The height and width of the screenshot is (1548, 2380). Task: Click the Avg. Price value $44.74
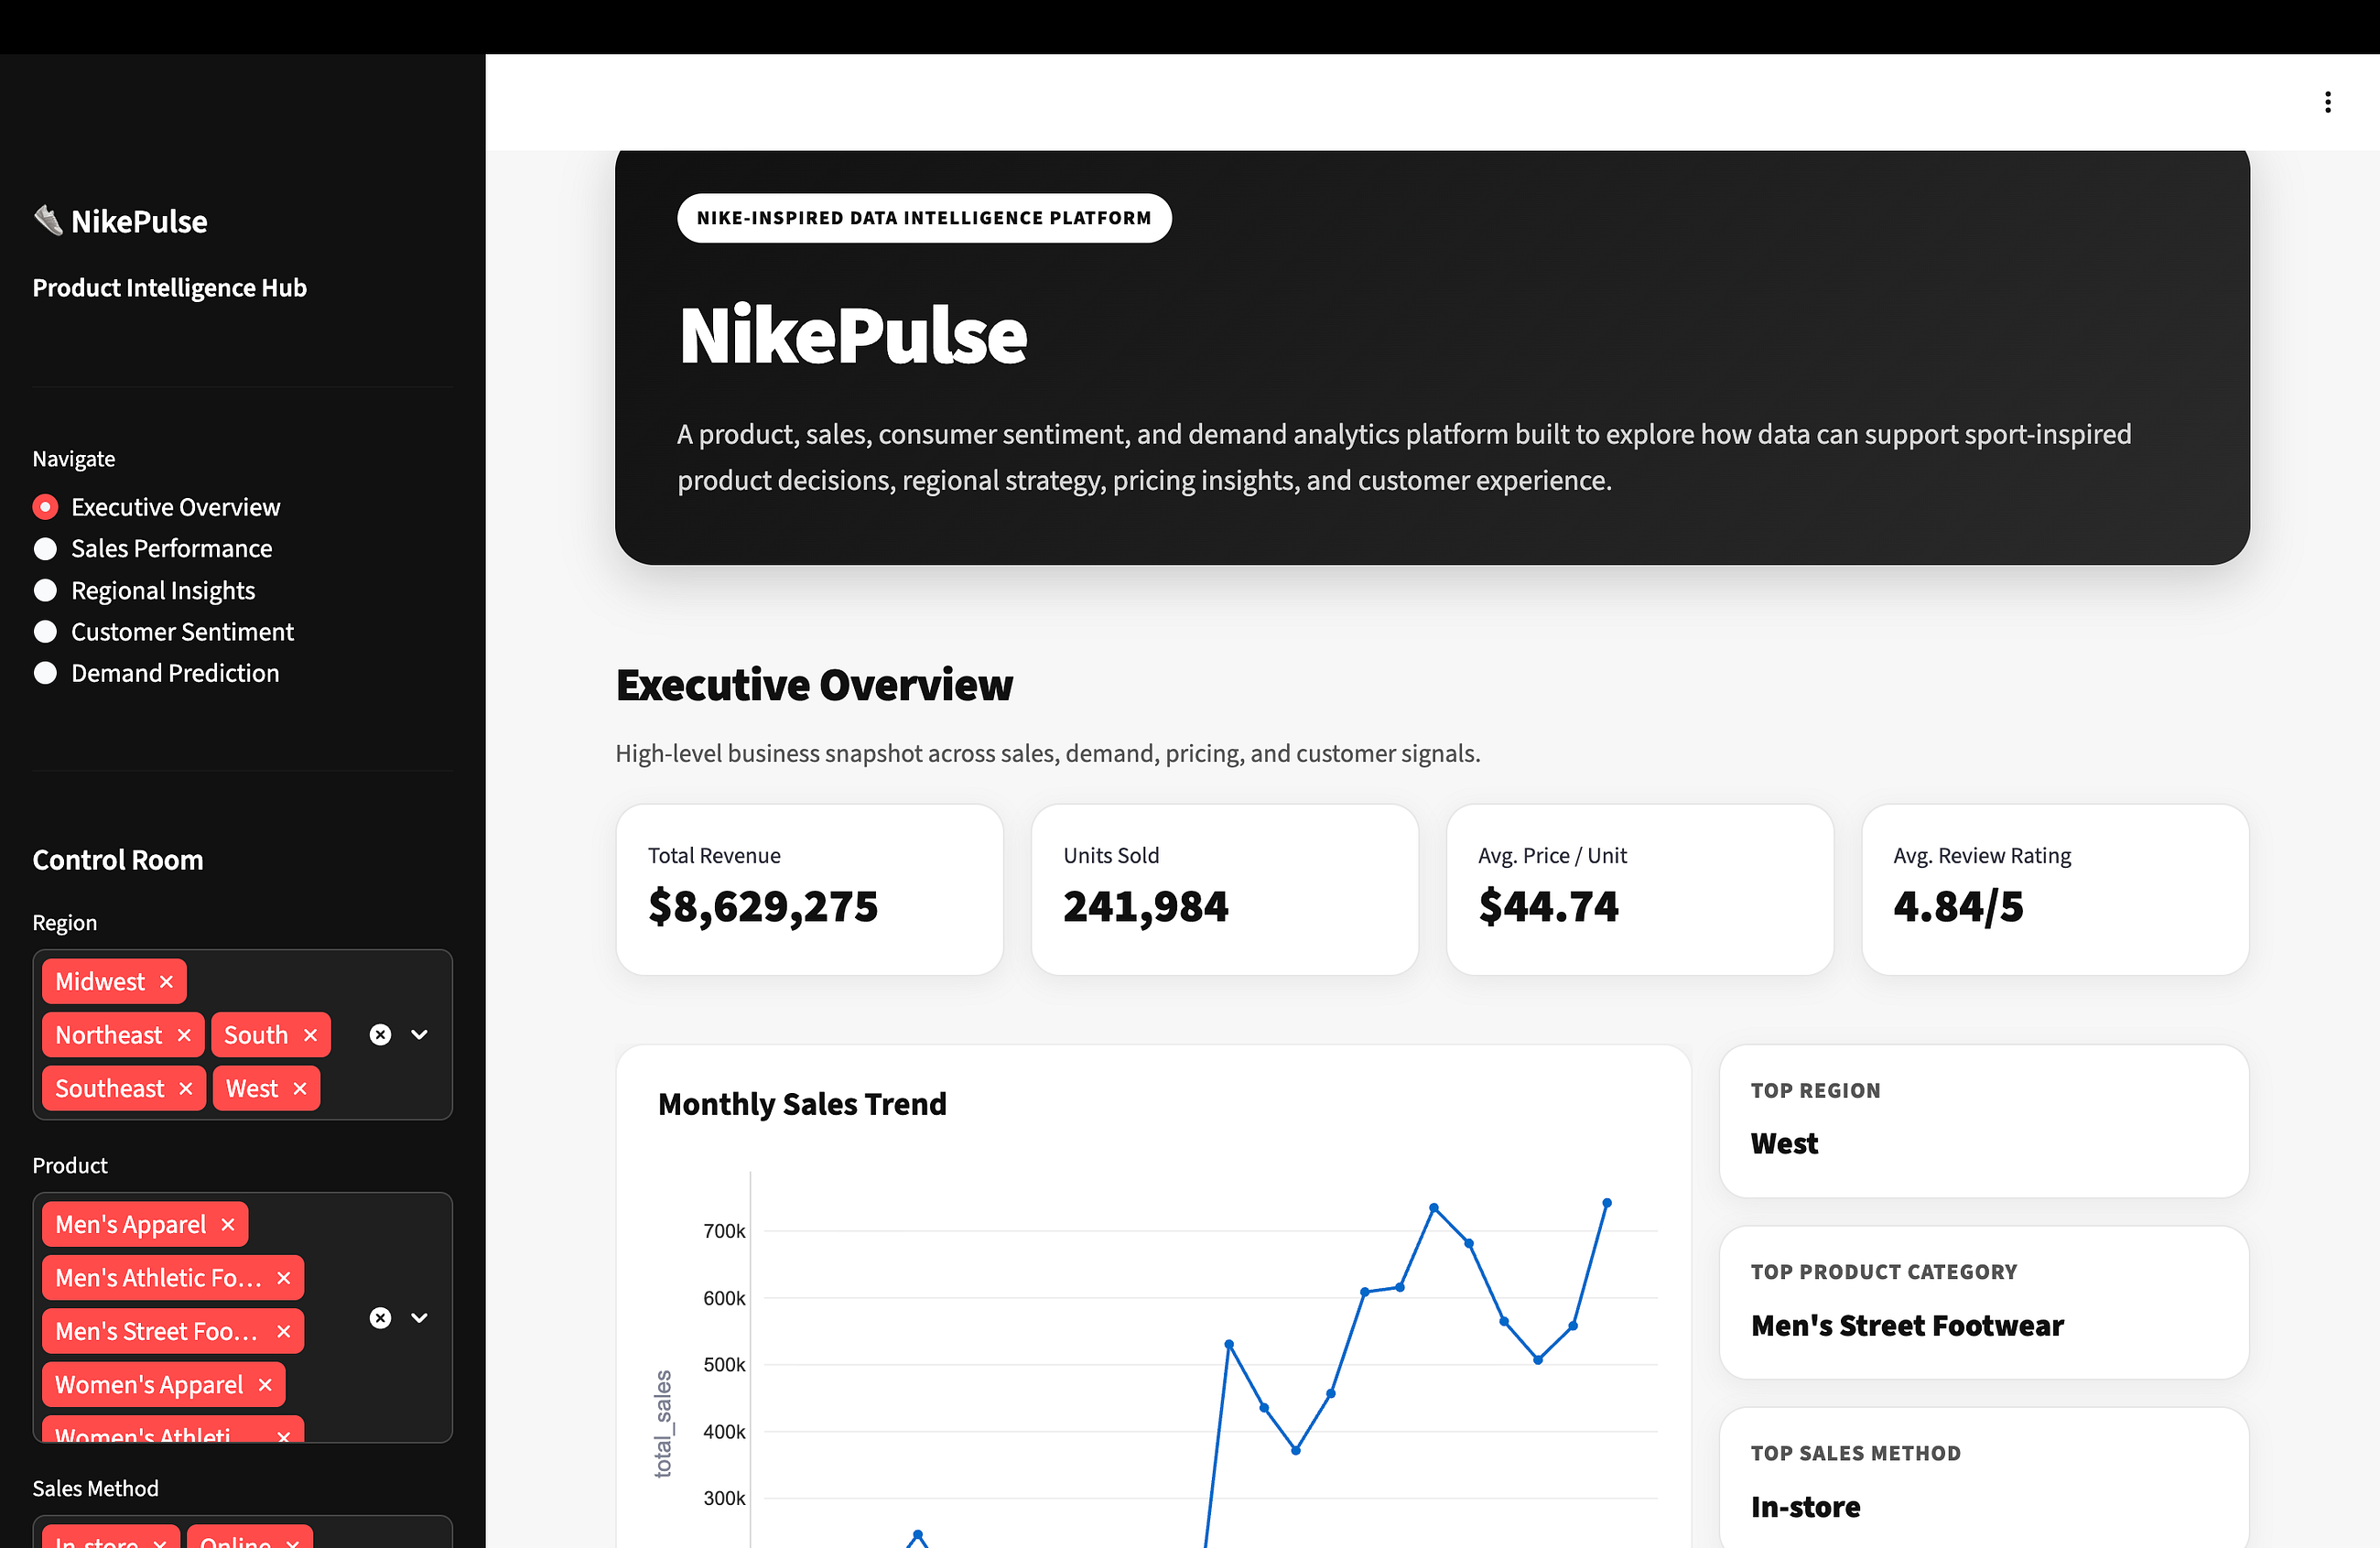(1548, 907)
